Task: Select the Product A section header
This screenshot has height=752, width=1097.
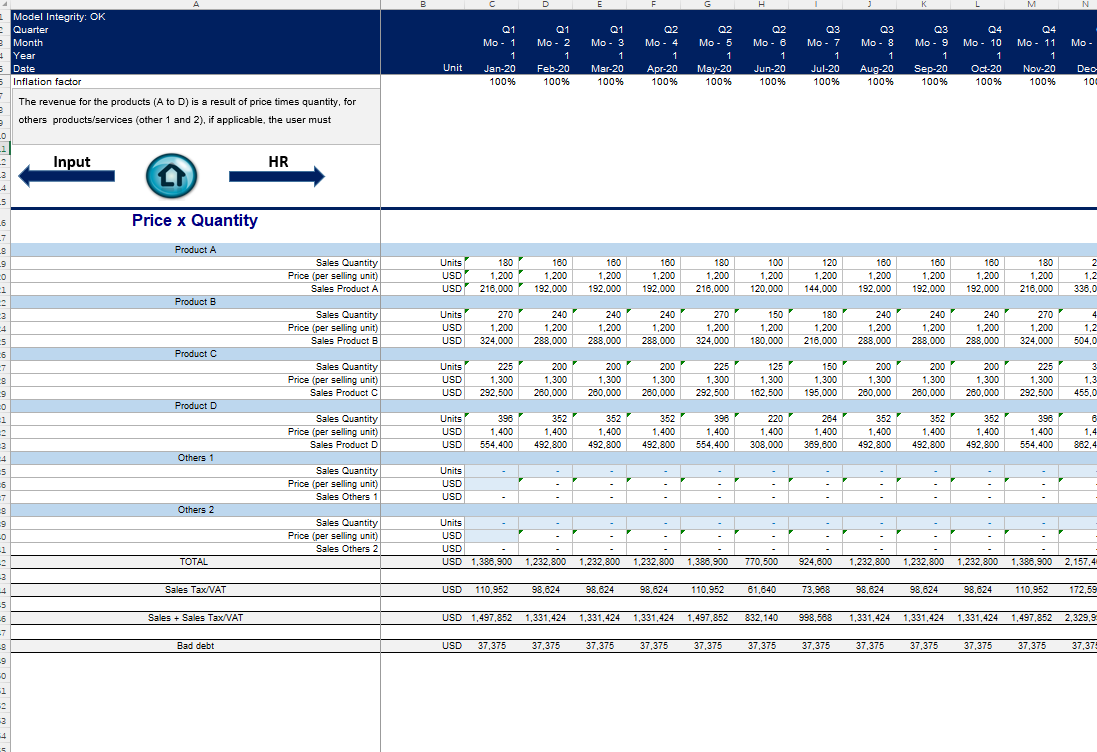Action: (195, 250)
